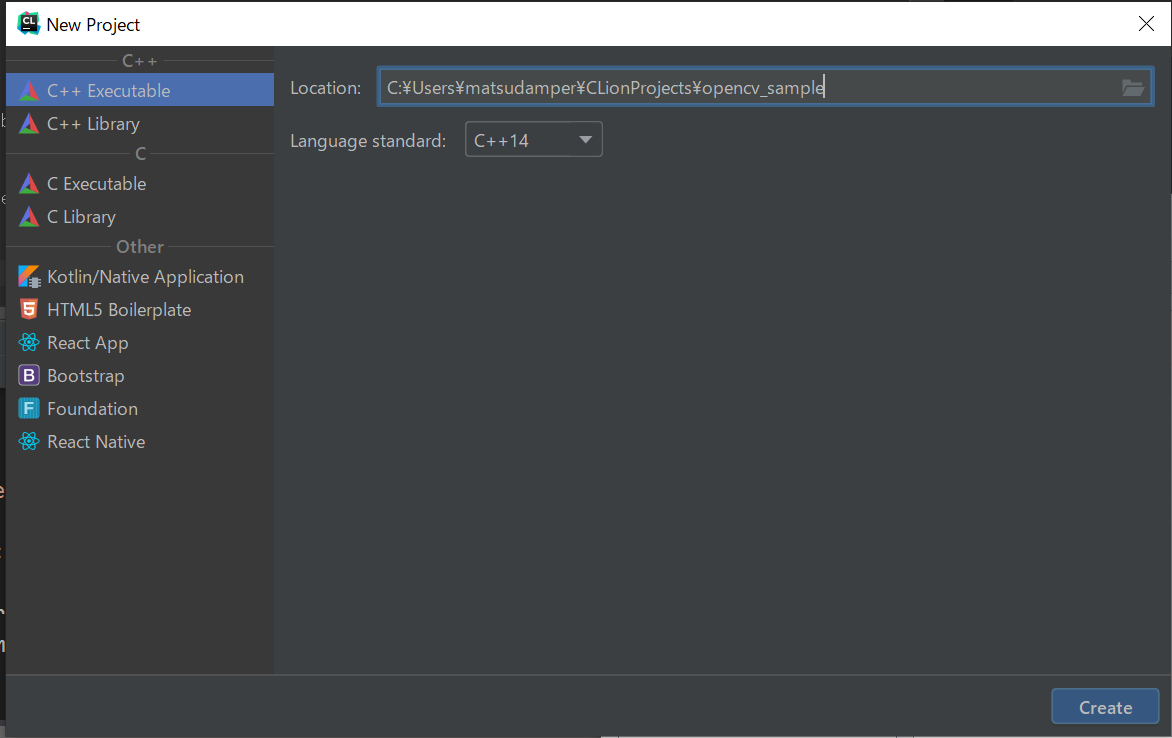Screen dimensions: 1172x738
Task: Click the CMake icon beside C Library
Action: (28, 217)
